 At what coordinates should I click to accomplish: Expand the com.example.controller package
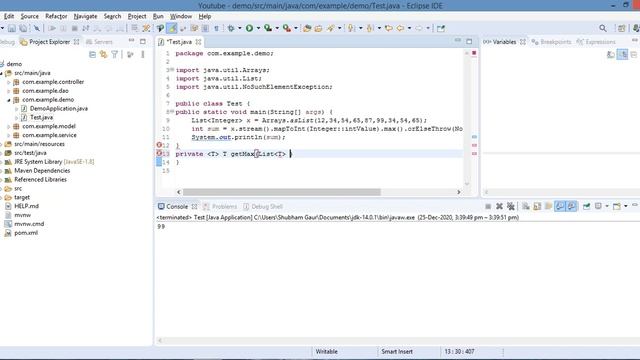click(9, 82)
